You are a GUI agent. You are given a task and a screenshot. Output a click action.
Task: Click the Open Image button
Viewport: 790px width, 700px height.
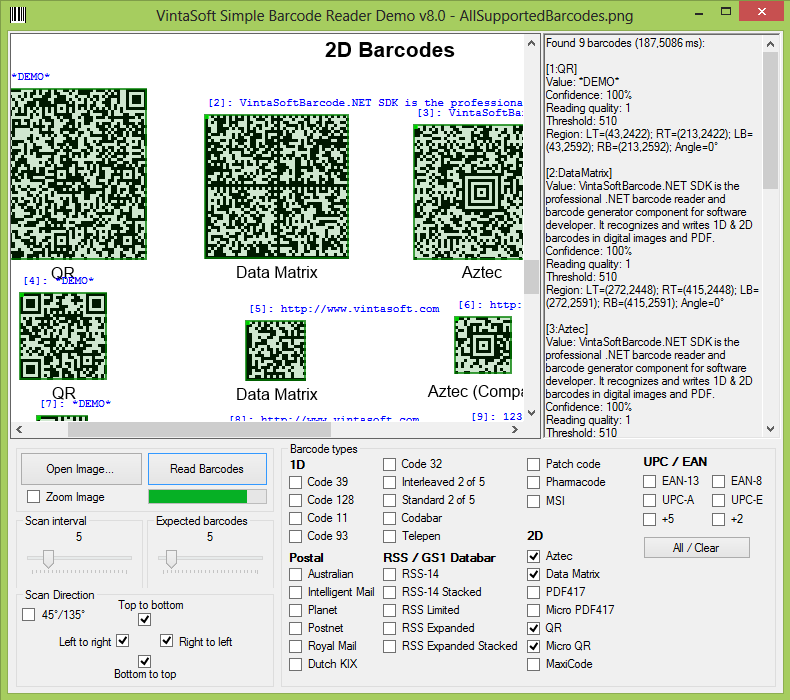81,469
